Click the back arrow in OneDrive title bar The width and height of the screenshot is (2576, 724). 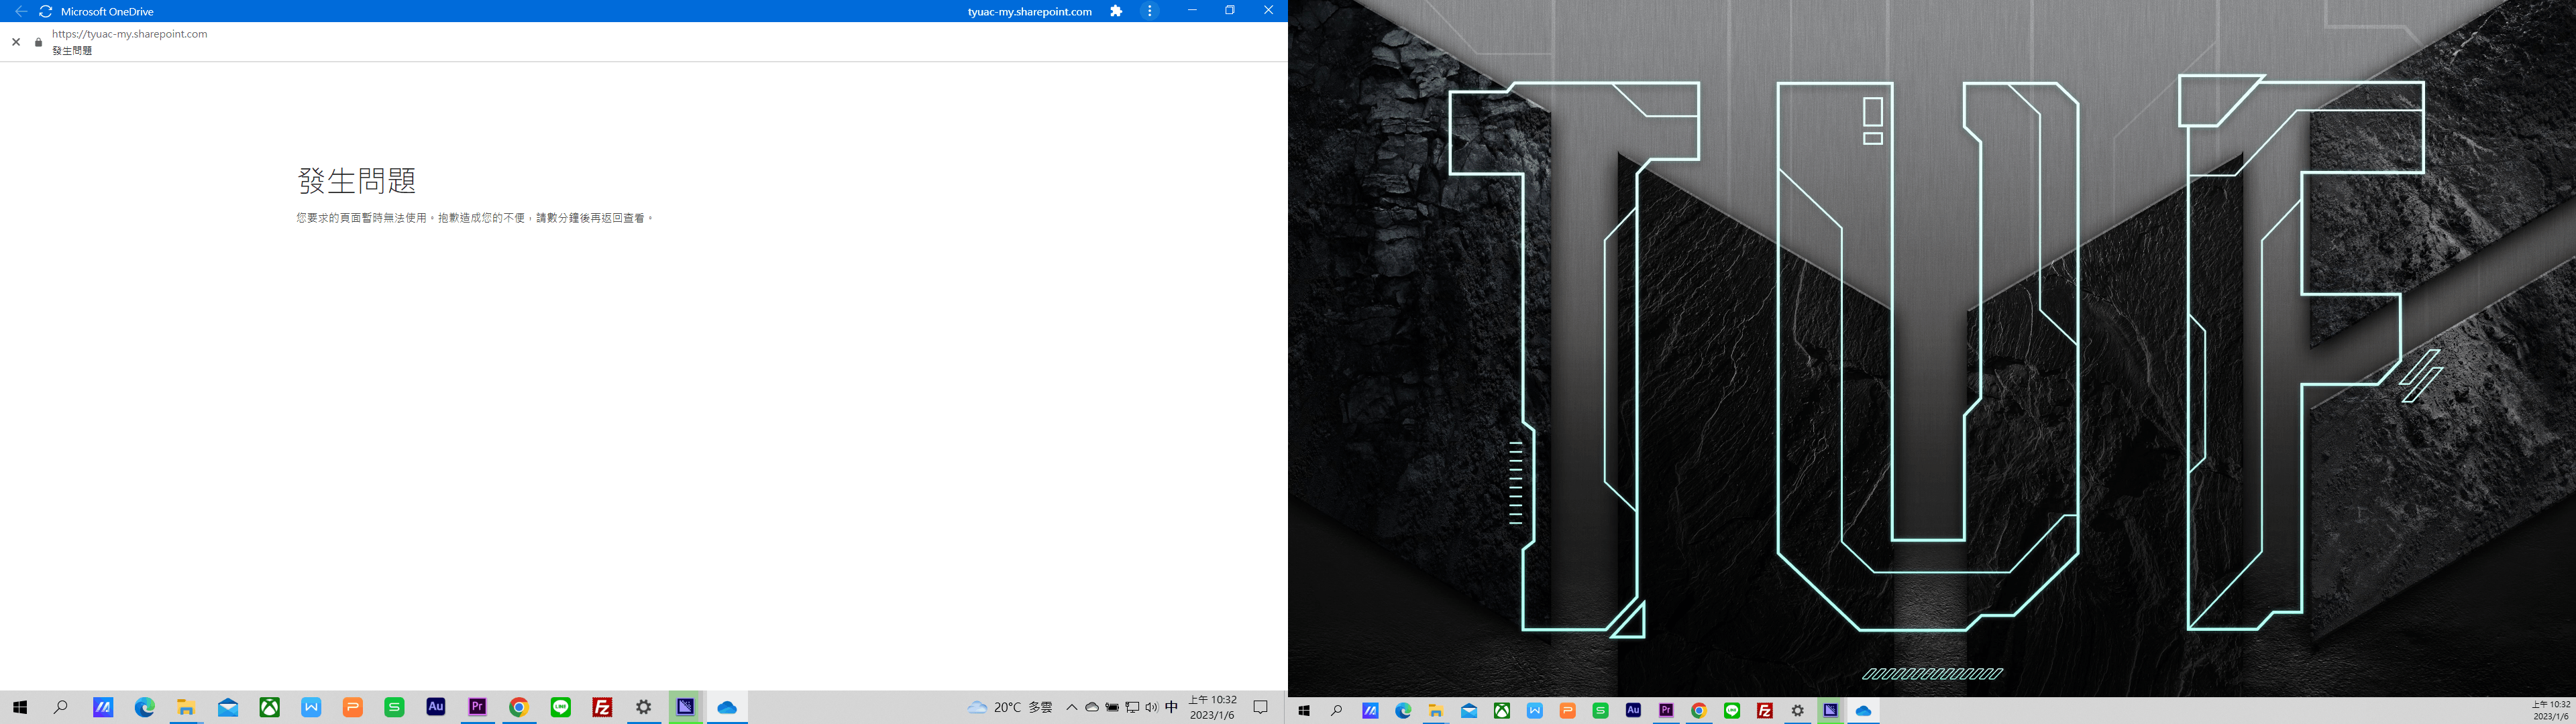click(x=20, y=11)
